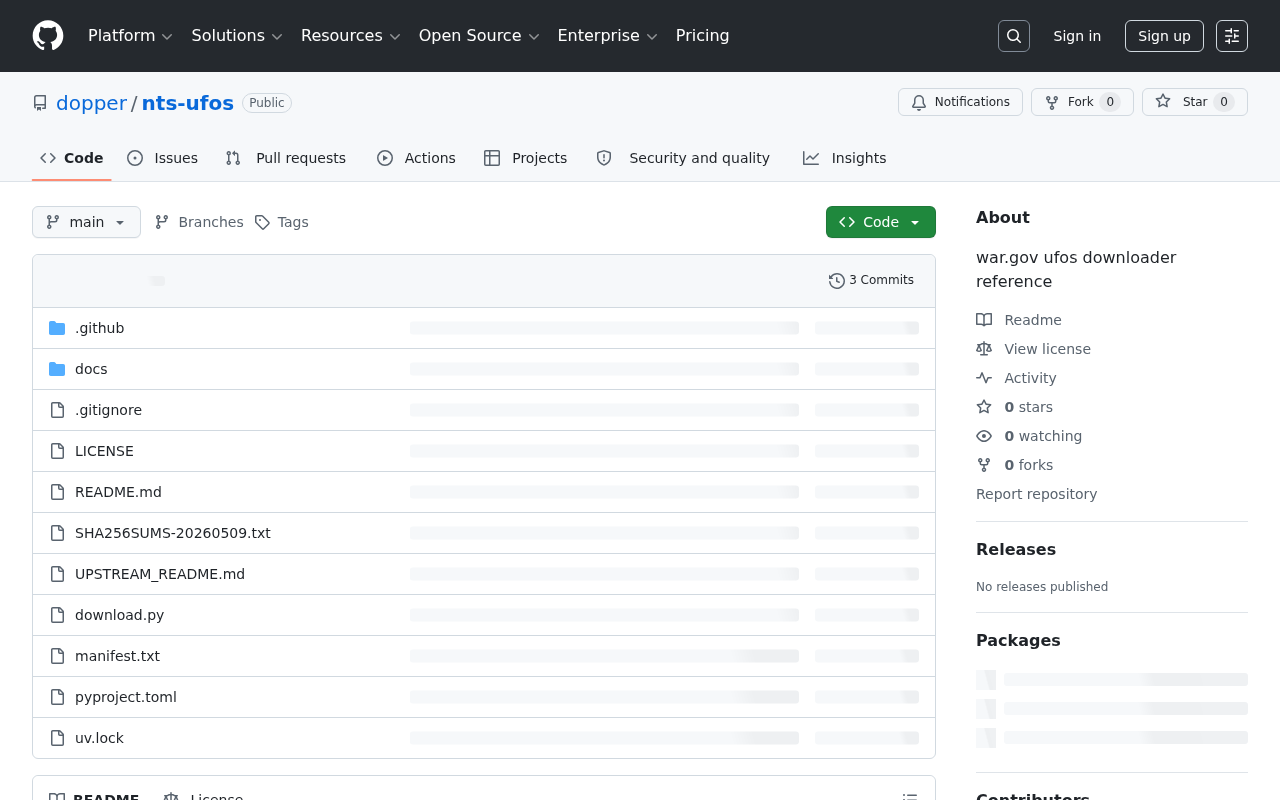
Task: View the 3 Commits link
Action: pos(871,281)
